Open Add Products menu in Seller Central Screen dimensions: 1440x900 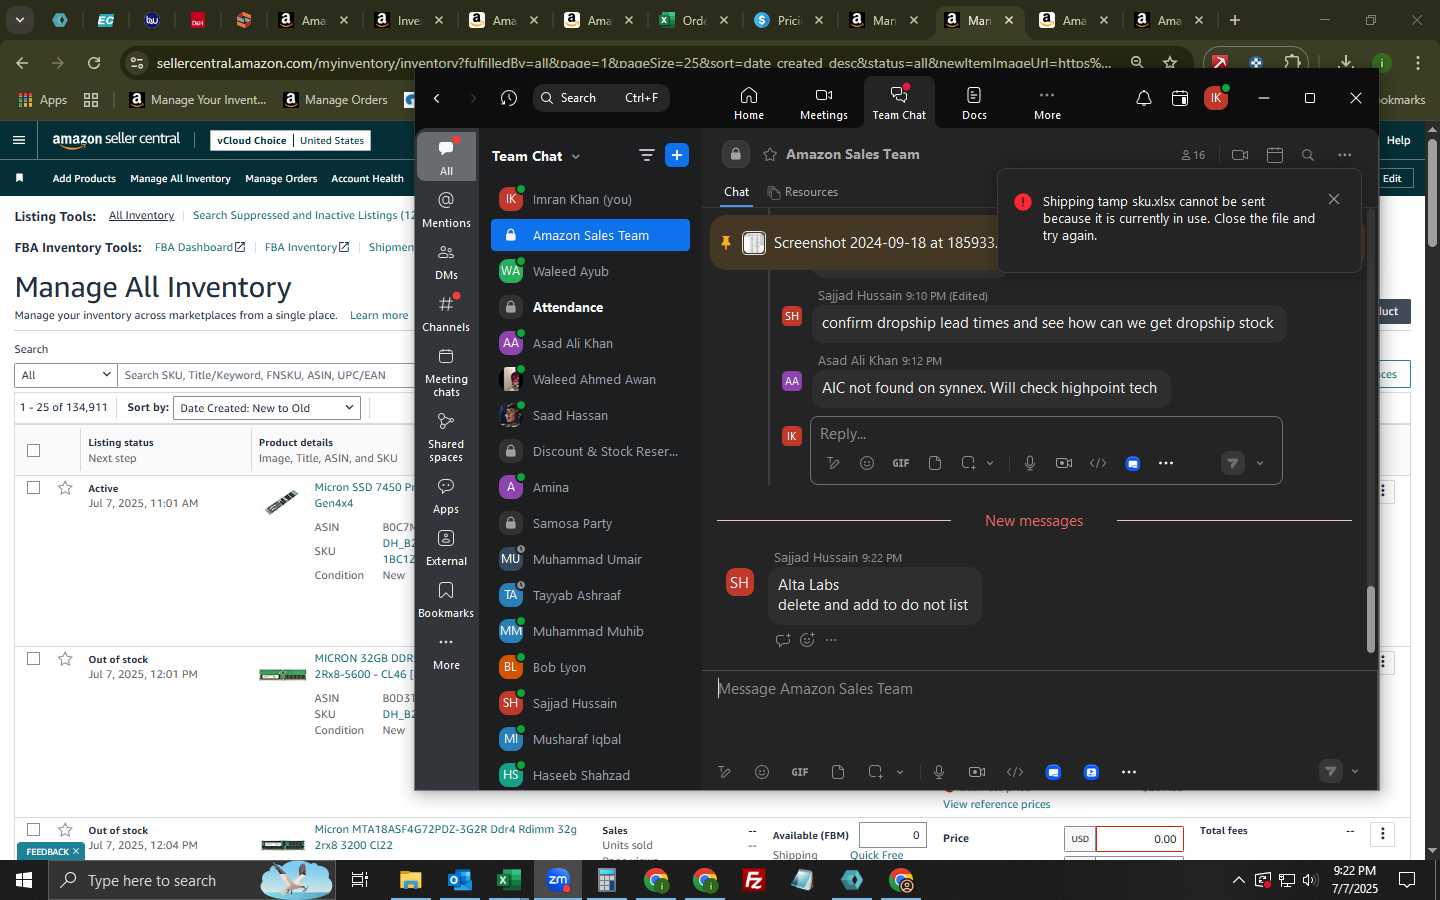(84, 179)
